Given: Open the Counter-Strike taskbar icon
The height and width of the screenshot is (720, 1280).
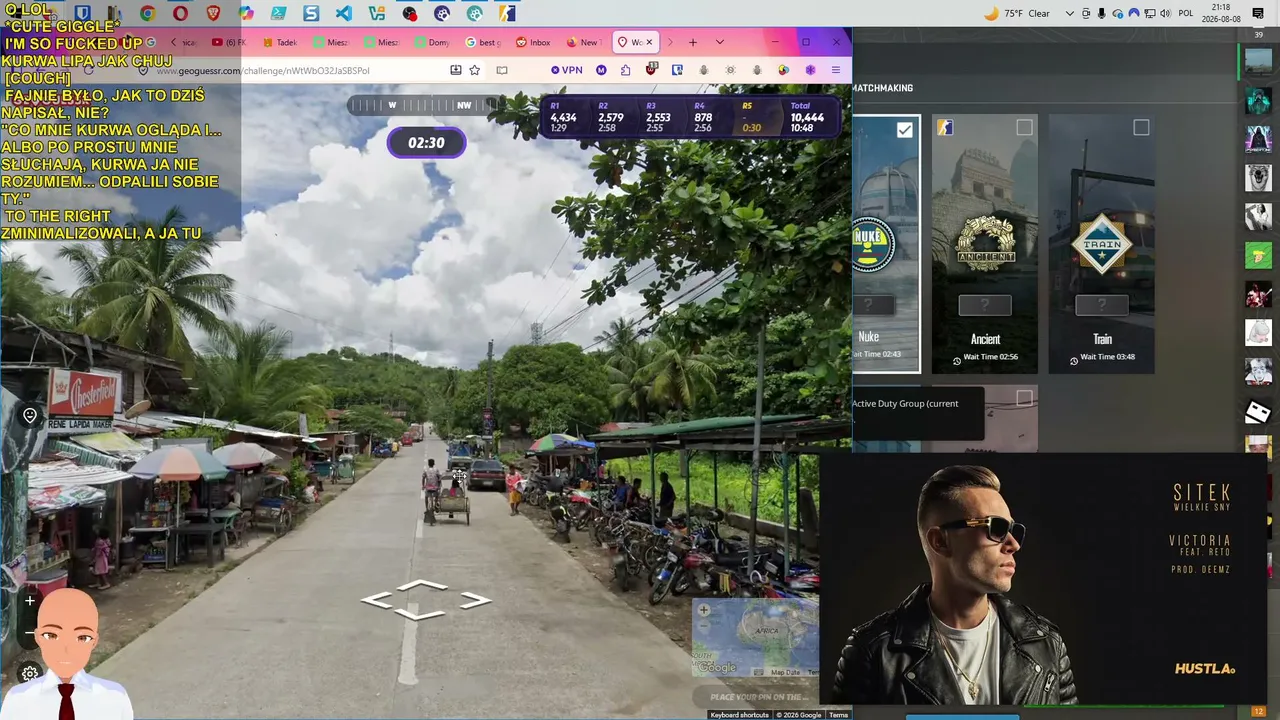Looking at the screenshot, I should pos(508,13).
